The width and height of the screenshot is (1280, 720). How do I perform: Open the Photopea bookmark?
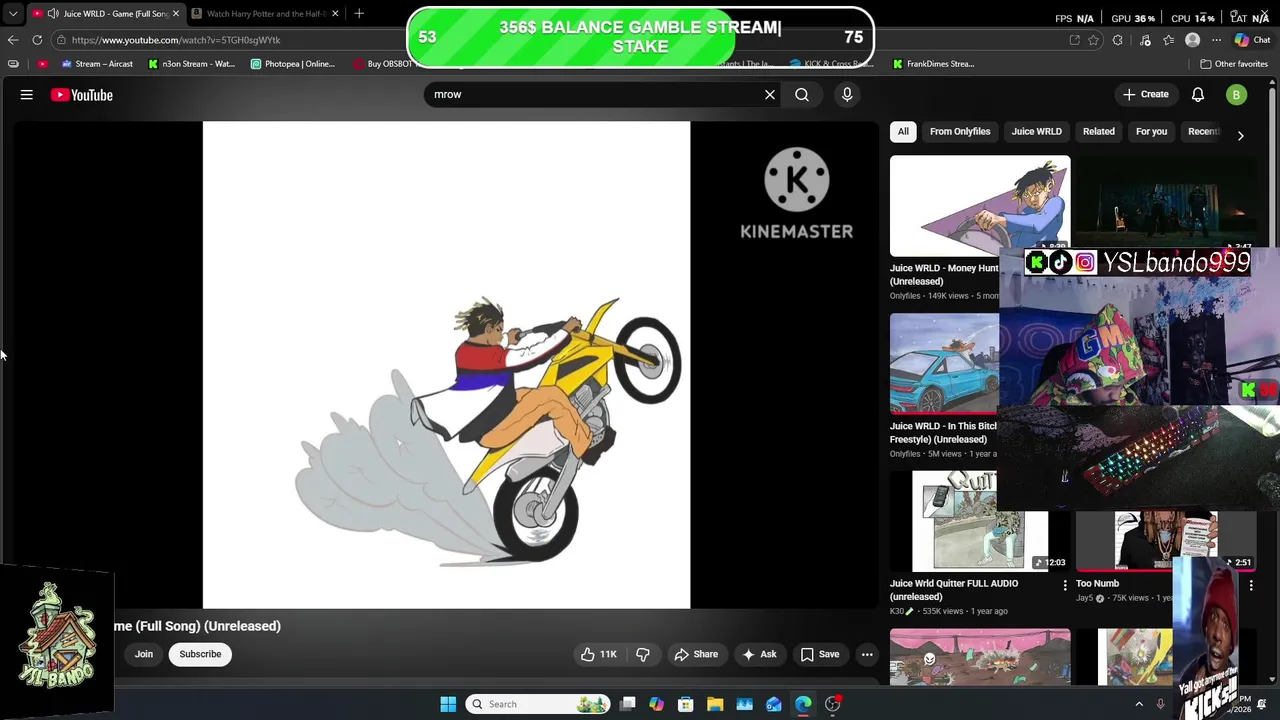[293, 64]
